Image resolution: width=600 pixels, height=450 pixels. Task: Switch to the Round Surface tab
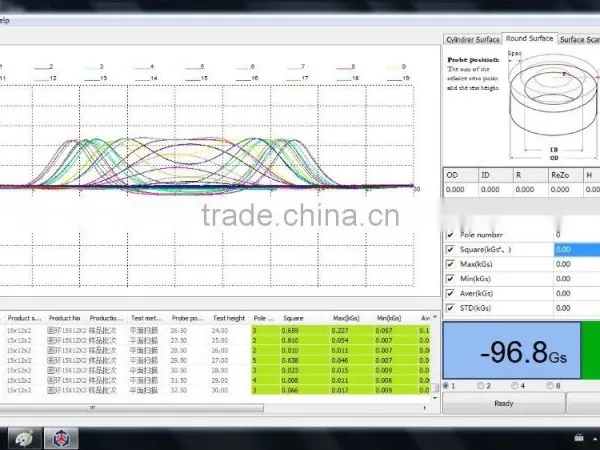(x=530, y=38)
